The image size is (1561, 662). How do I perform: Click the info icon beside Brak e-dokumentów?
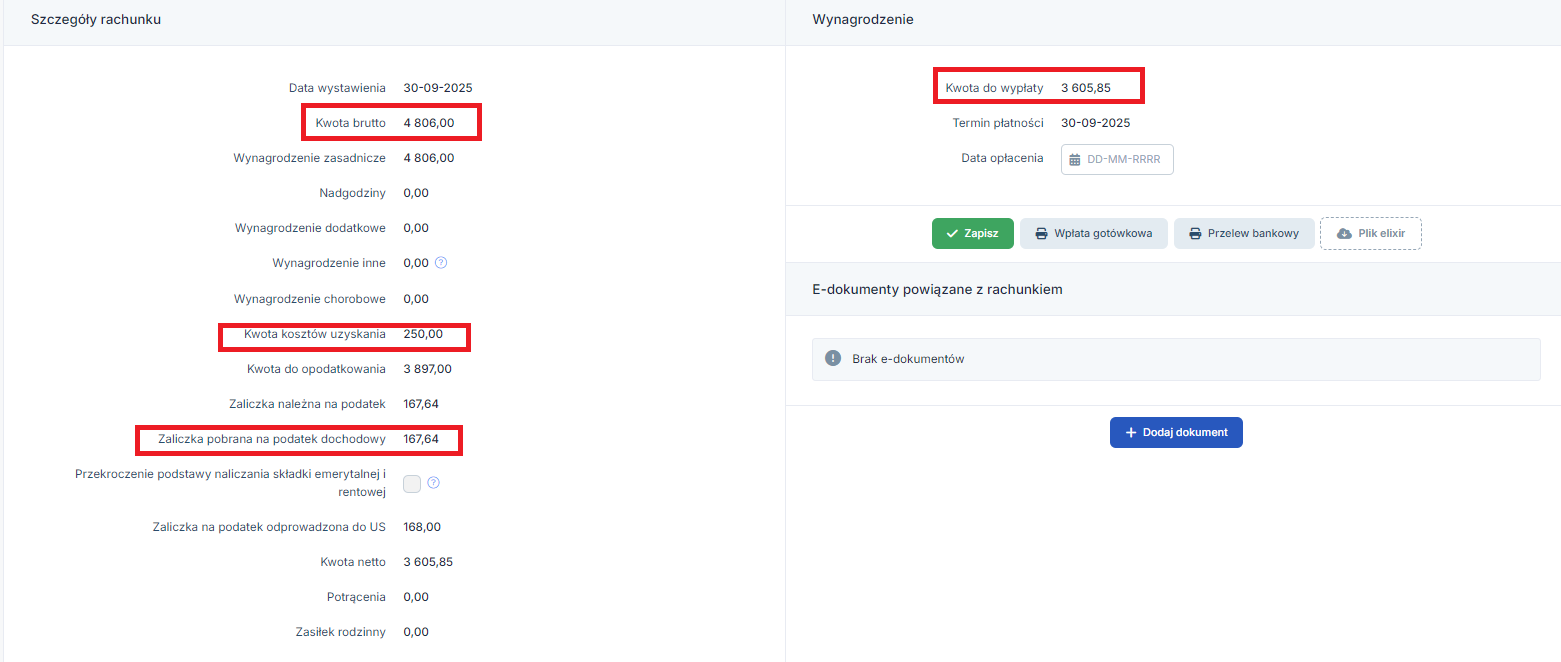(x=832, y=358)
